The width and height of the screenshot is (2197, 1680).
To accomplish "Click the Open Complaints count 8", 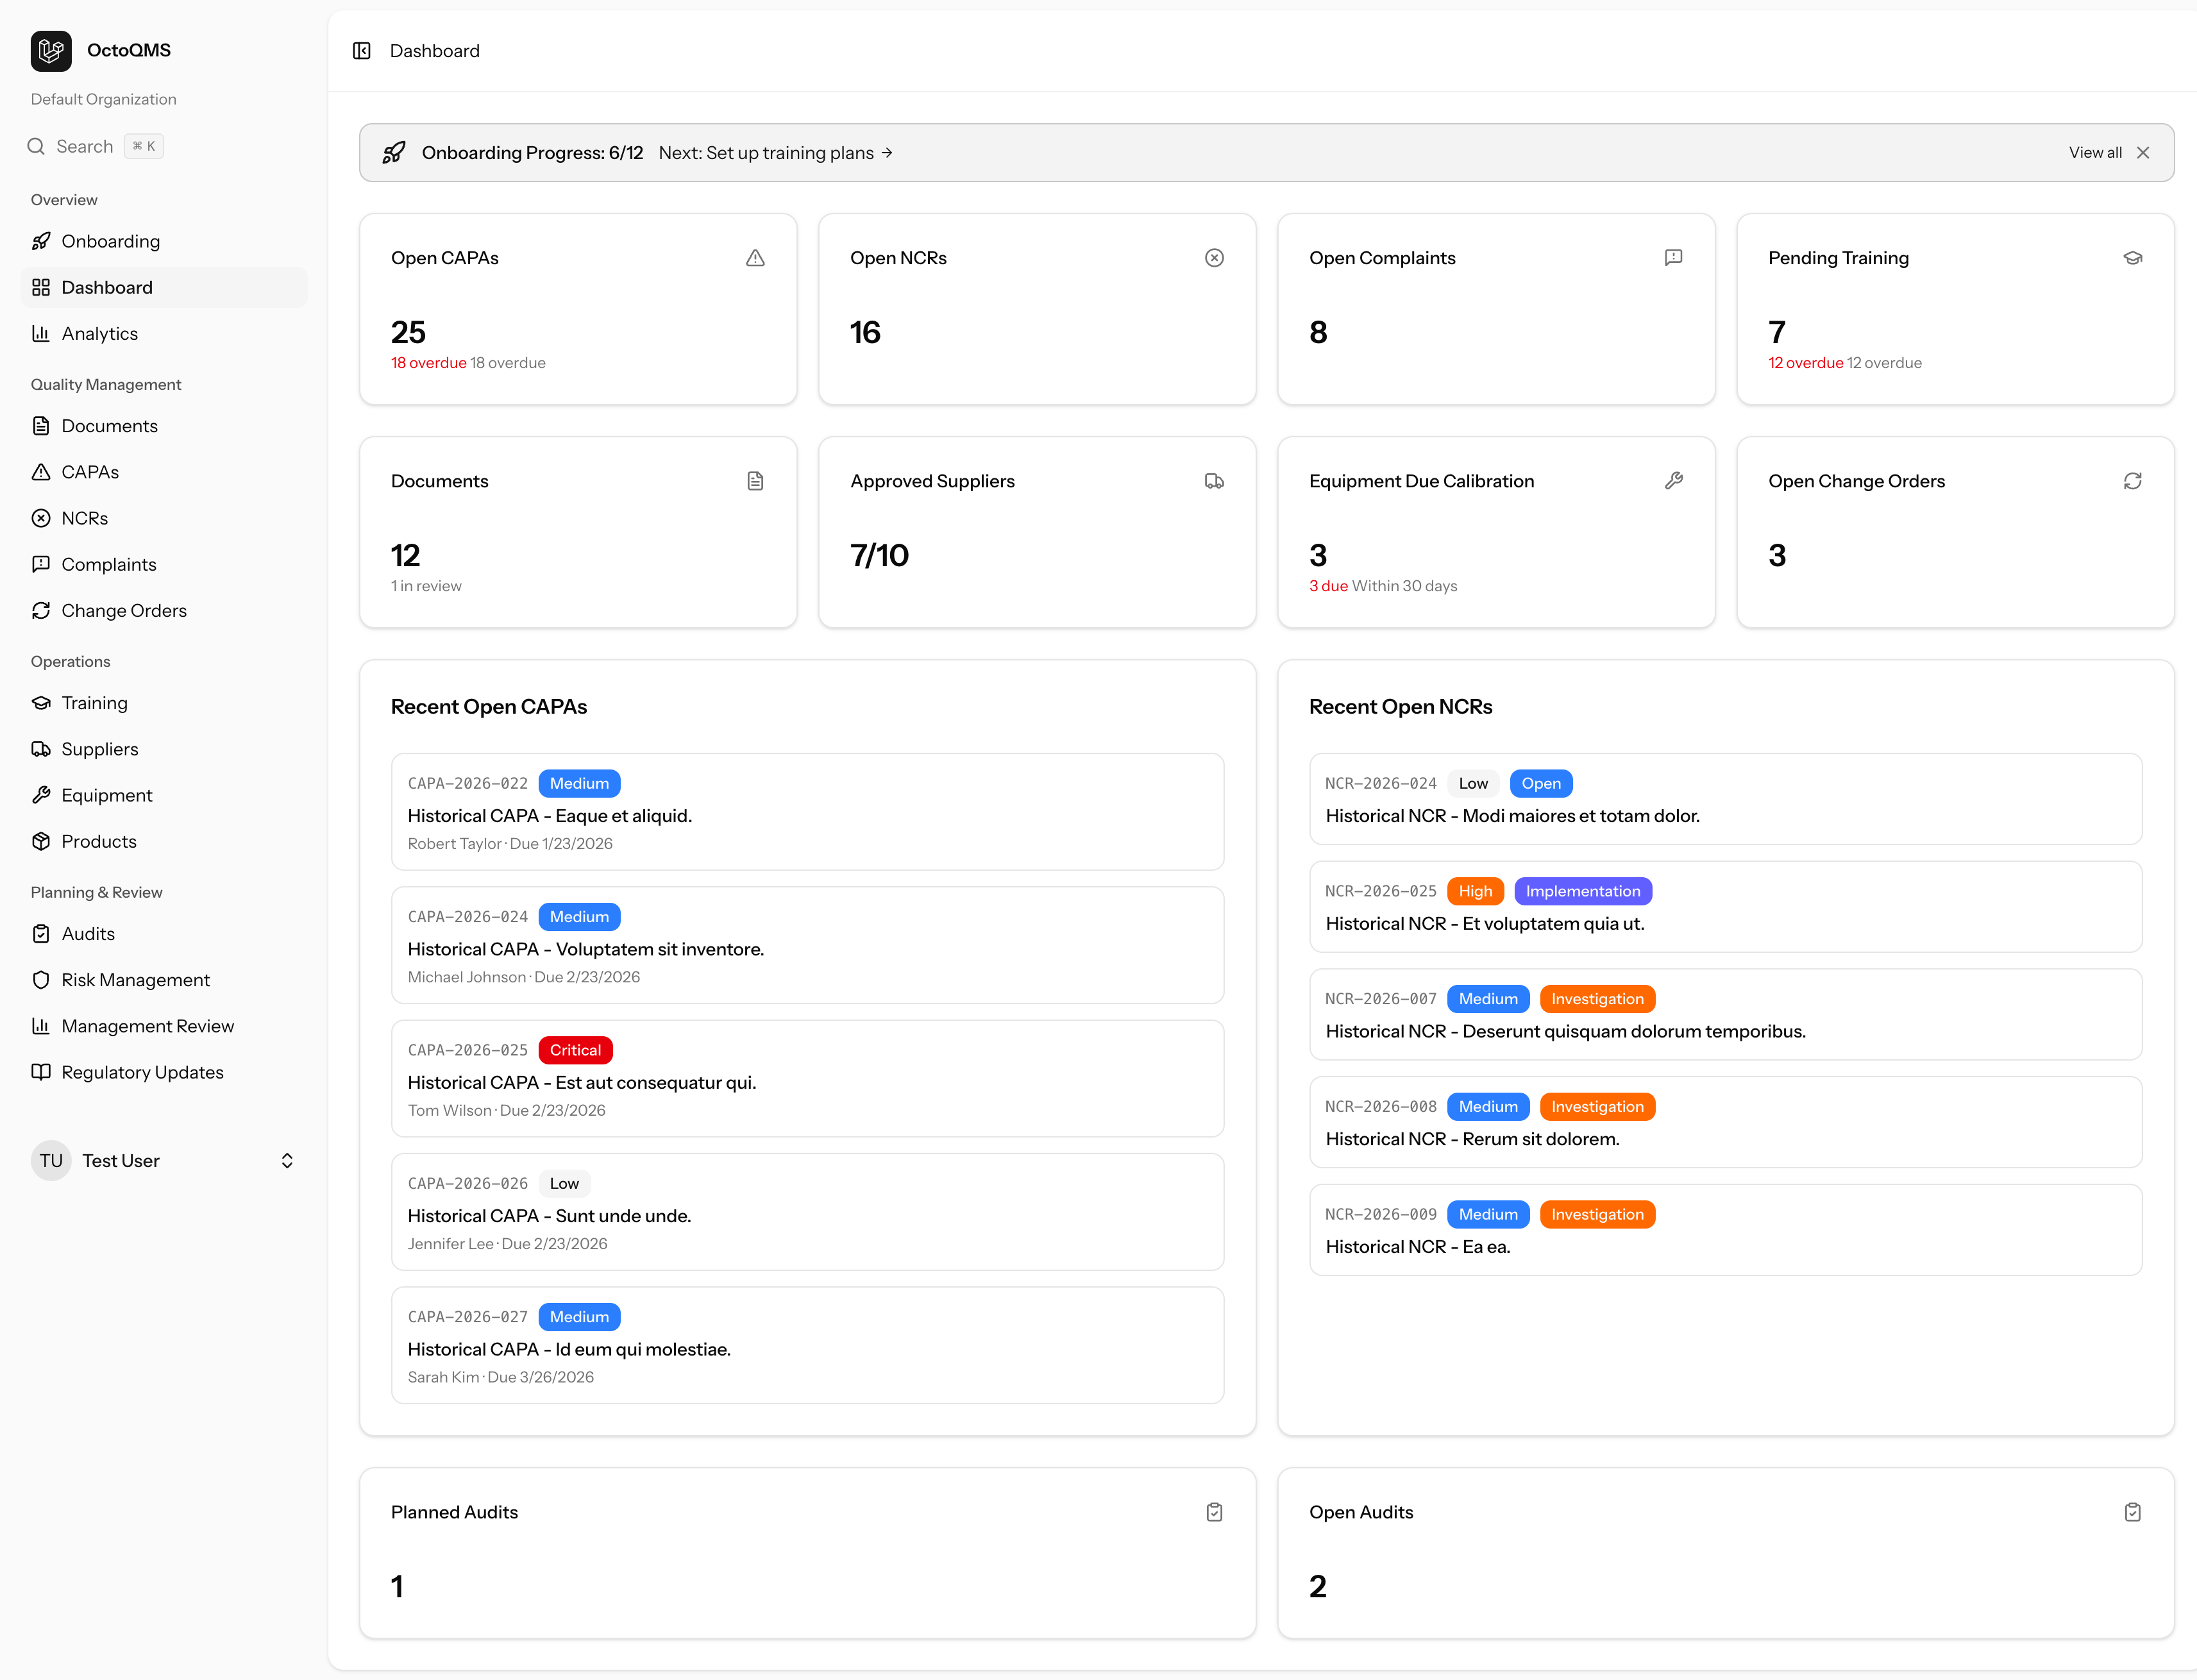I will [1318, 332].
